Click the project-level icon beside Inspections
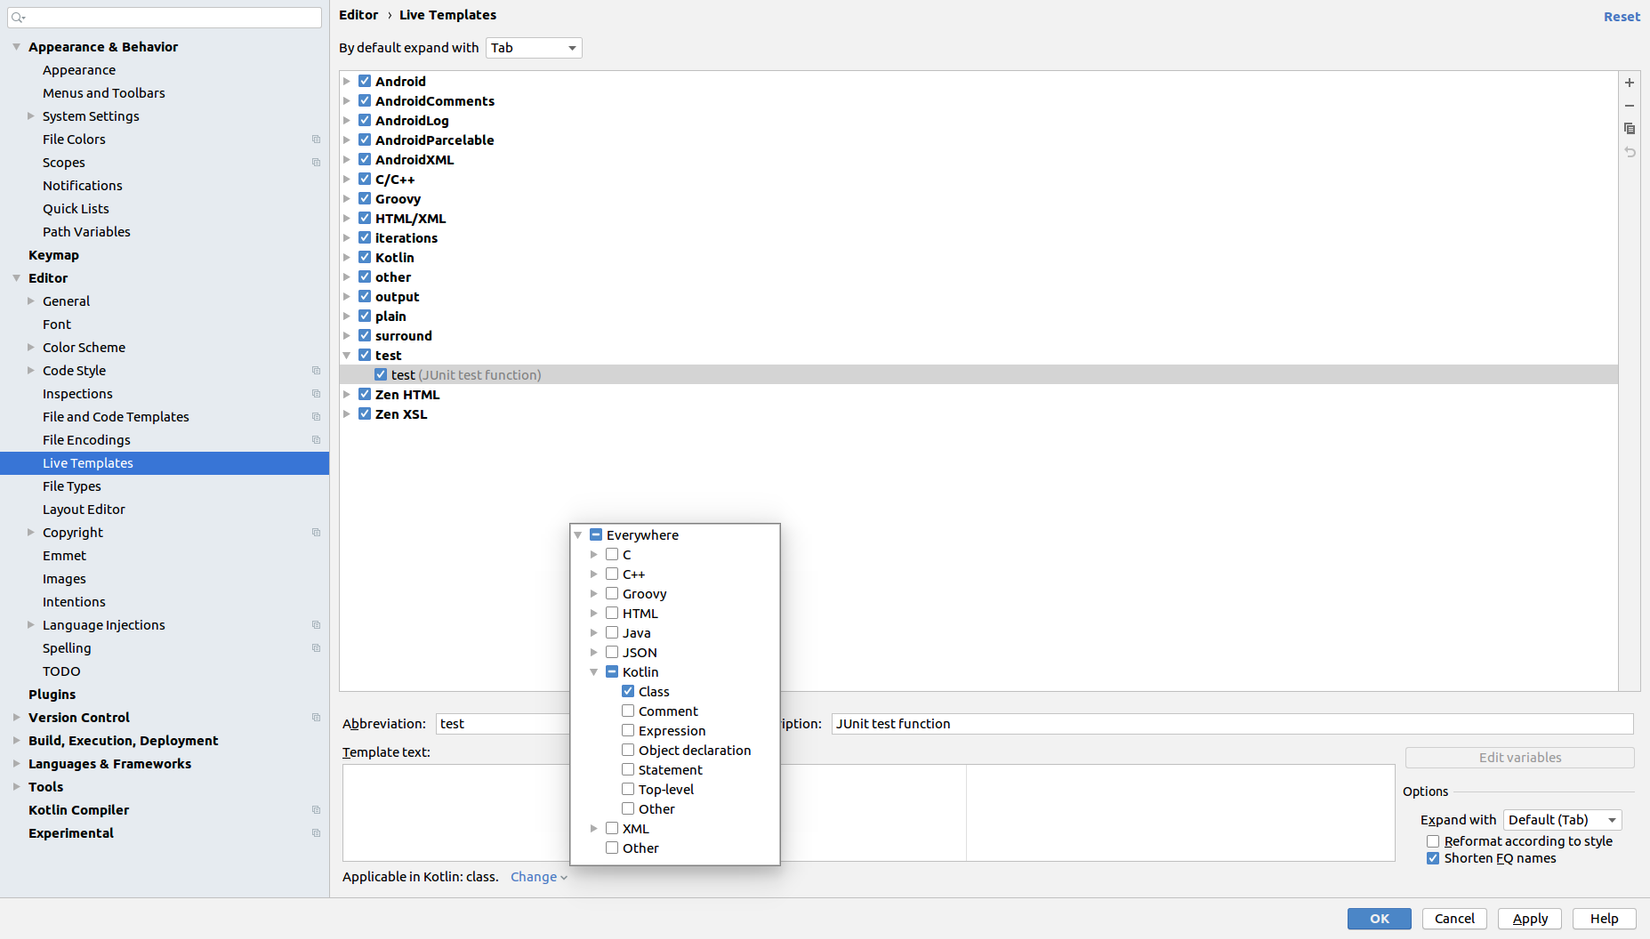The height and width of the screenshot is (939, 1650). pyautogui.click(x=316, y=394)
